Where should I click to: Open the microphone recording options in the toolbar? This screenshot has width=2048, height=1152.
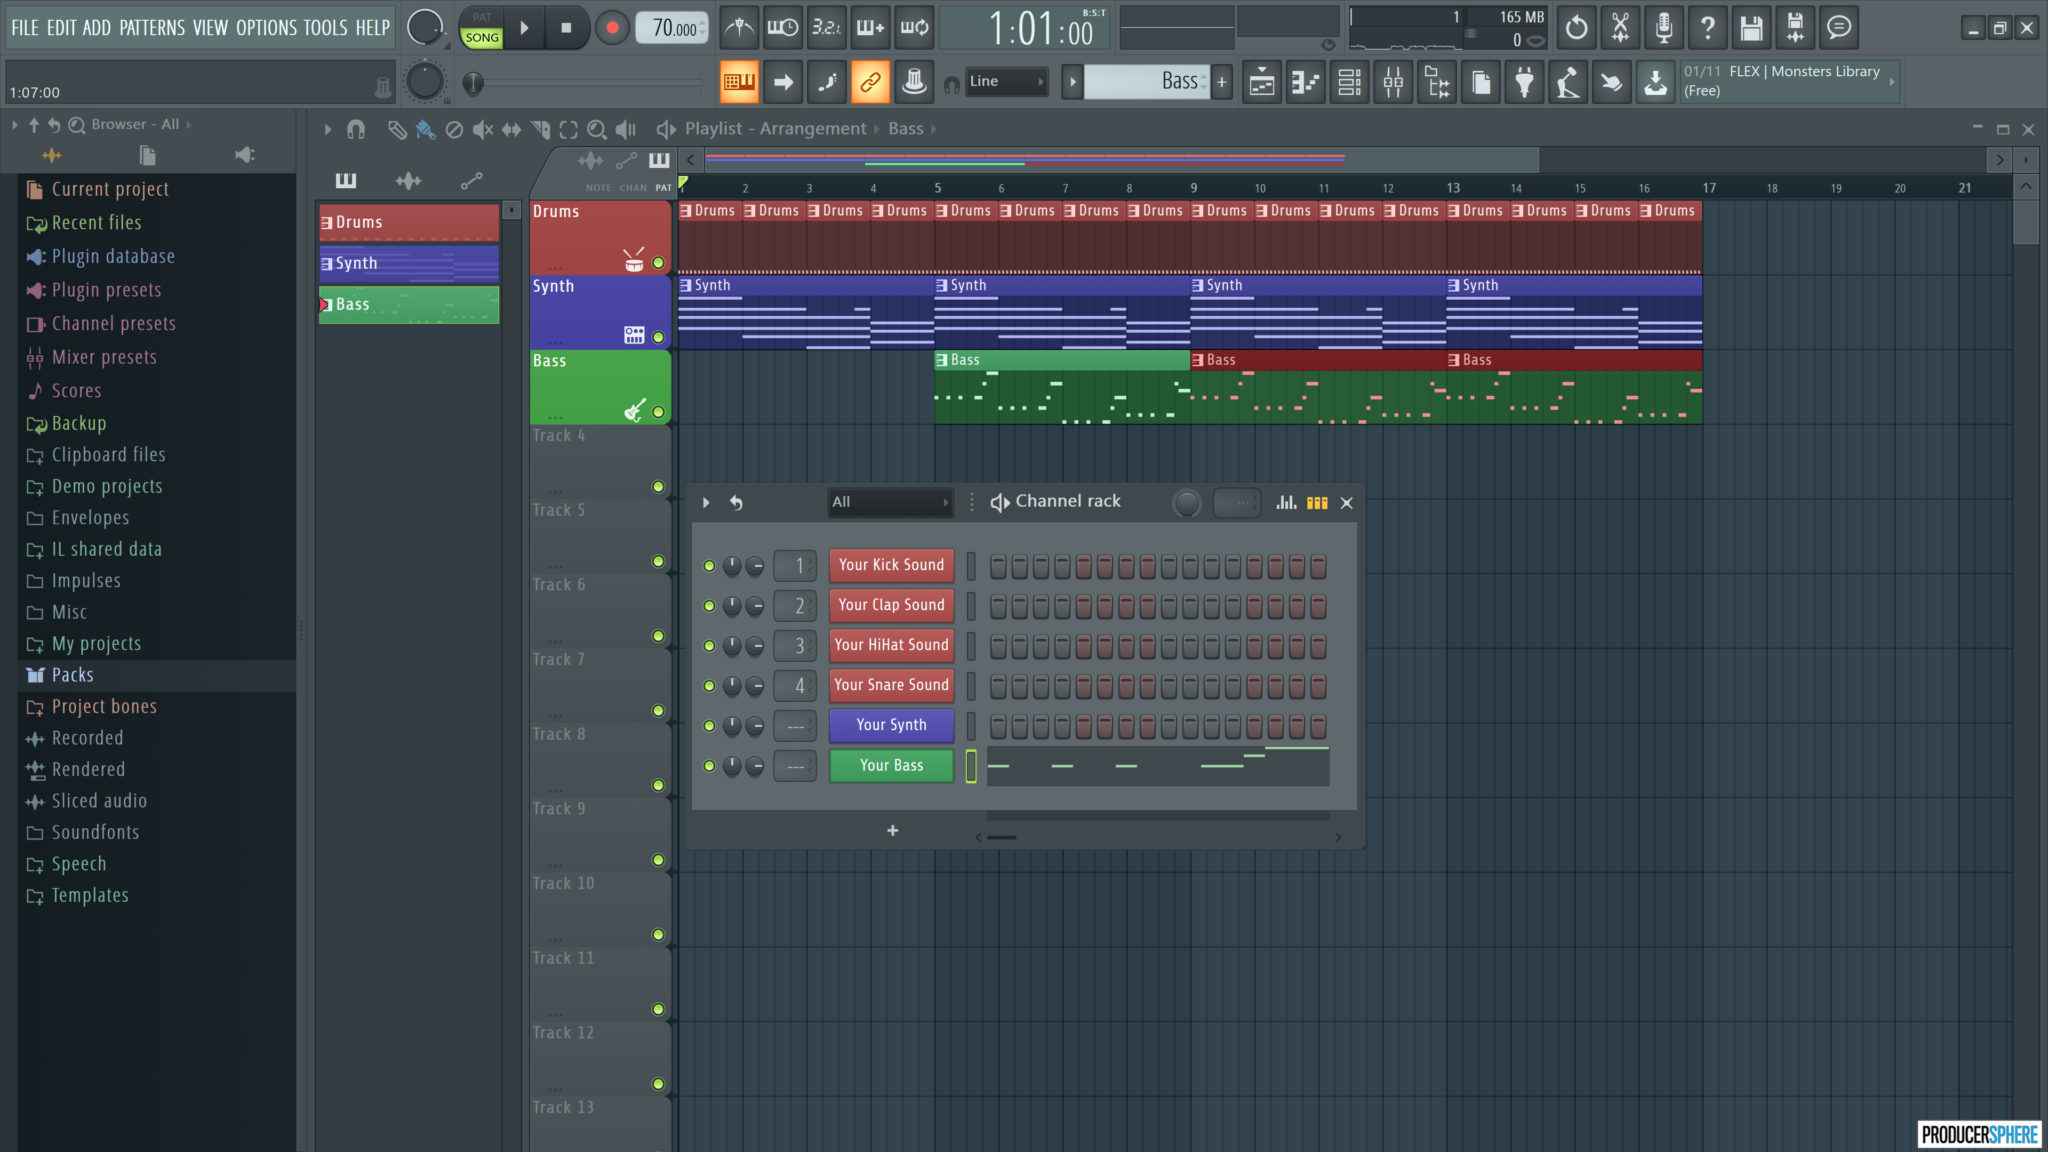(x=1665, y=27)
